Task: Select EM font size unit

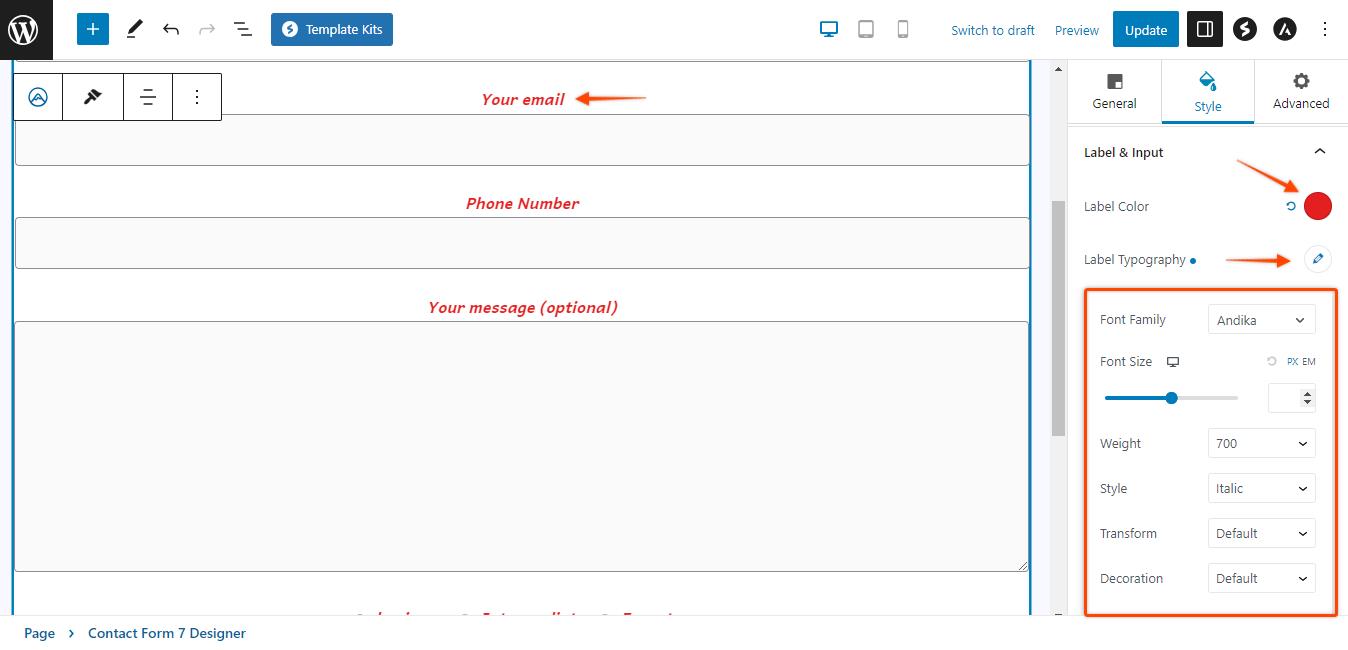Action: (x=1309, y=362)
